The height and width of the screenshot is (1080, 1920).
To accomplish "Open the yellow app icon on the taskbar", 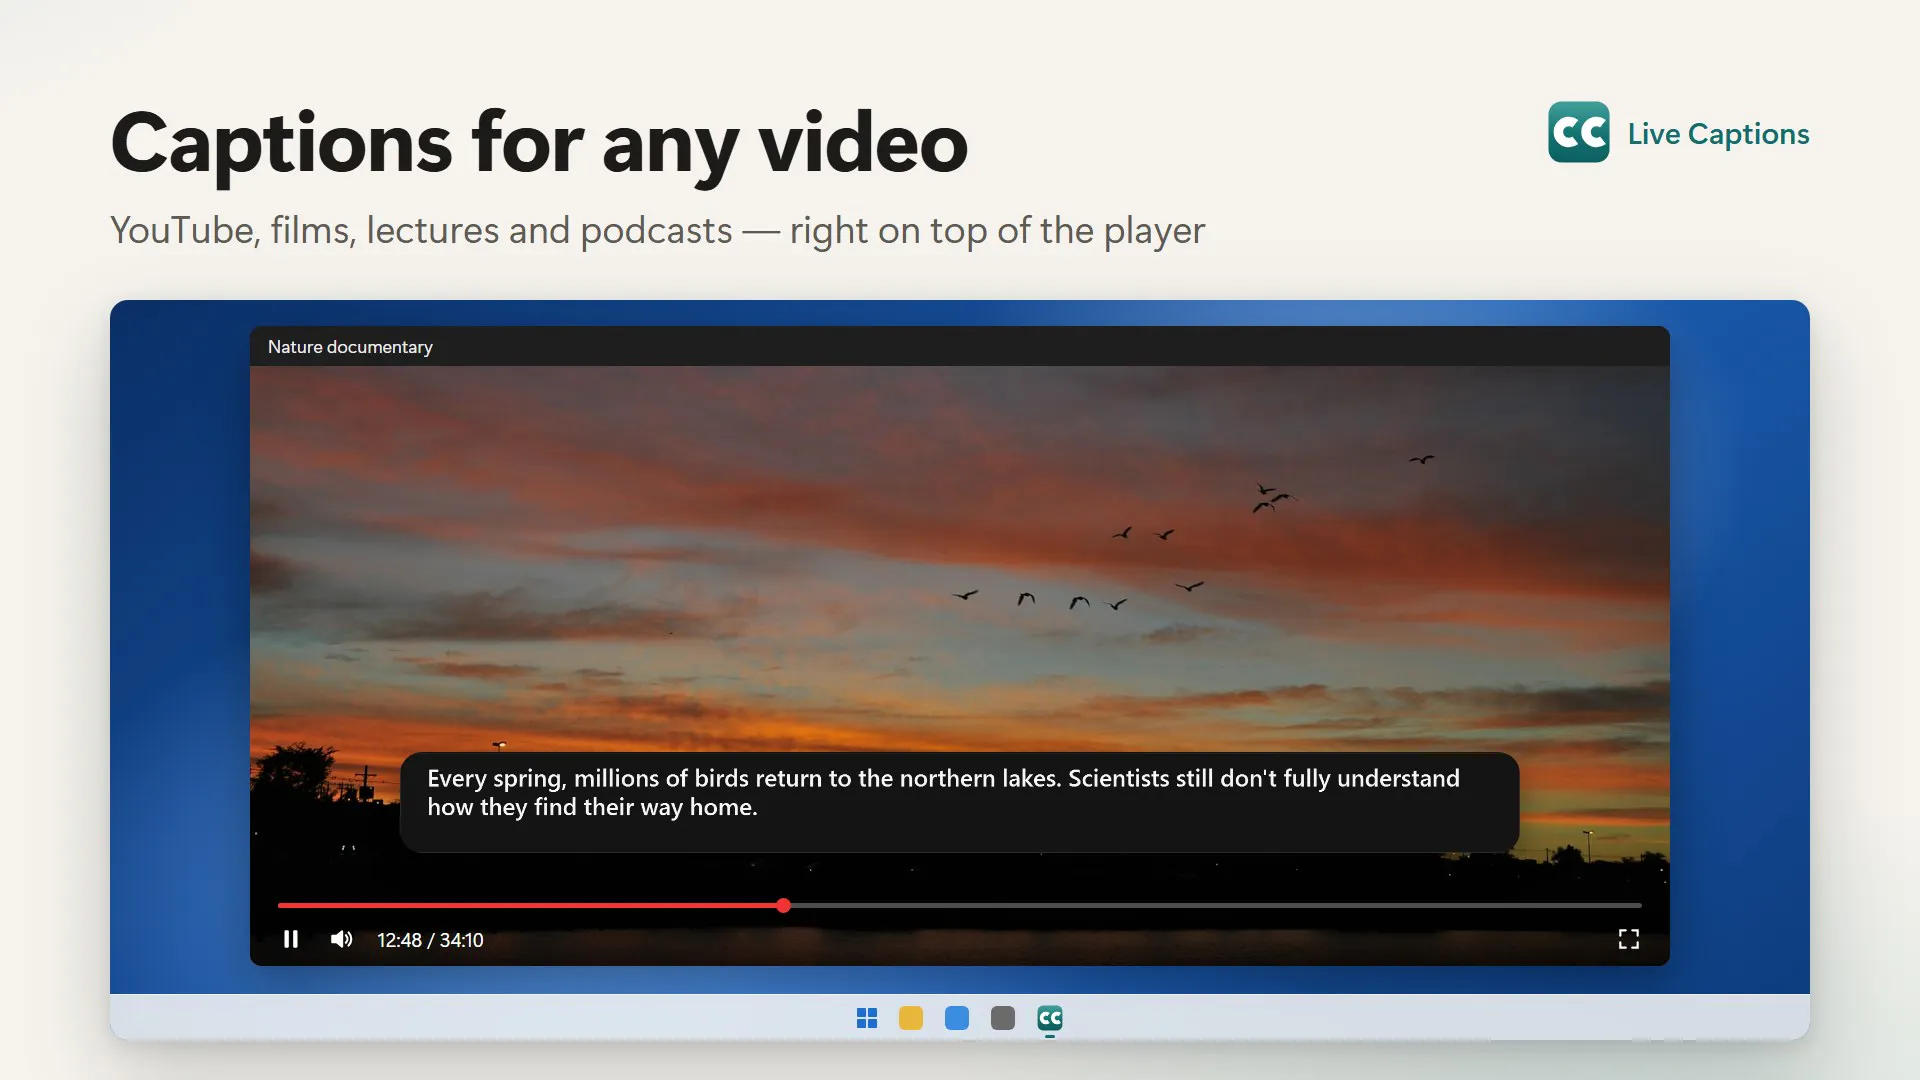I will pos(911,1018).
